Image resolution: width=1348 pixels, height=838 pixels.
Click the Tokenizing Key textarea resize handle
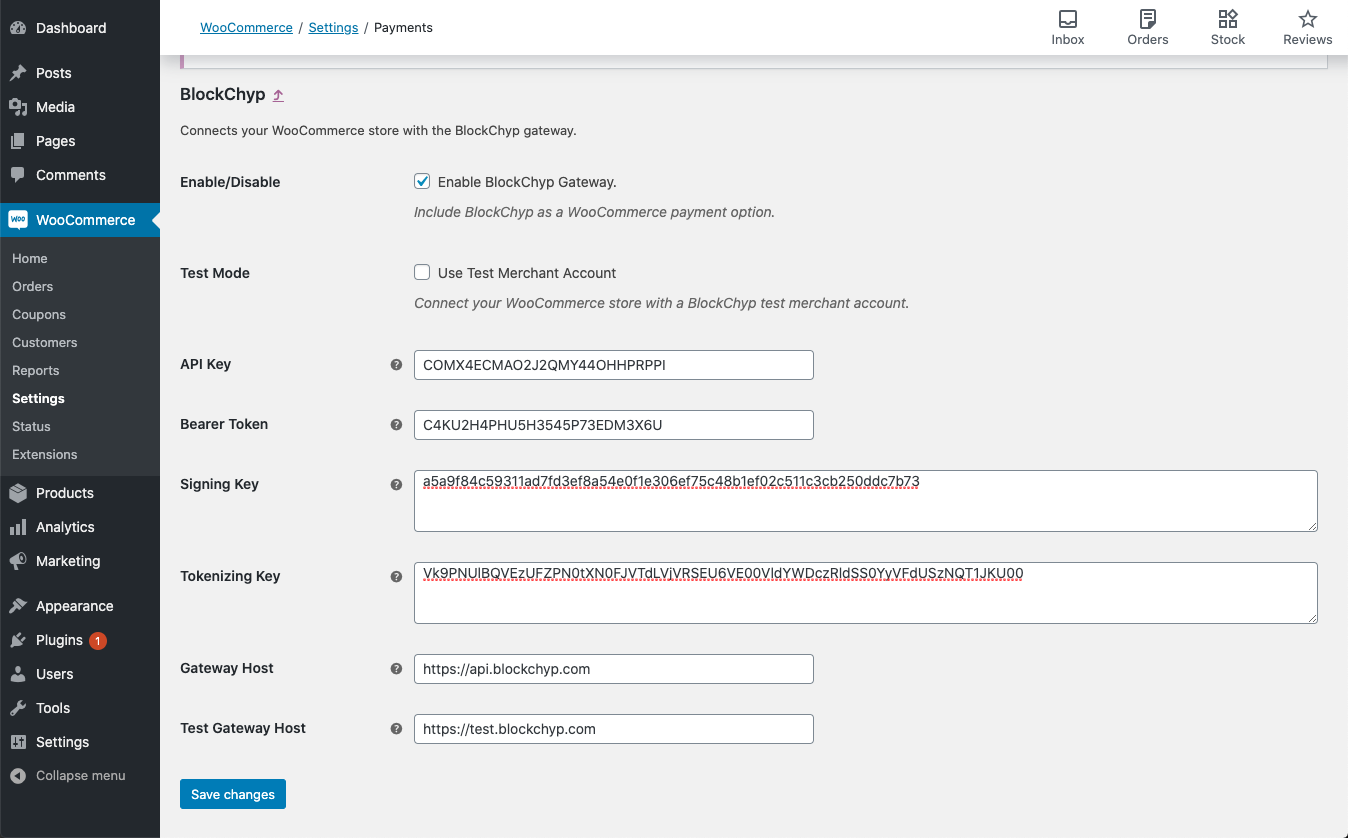coord(1311,617)
